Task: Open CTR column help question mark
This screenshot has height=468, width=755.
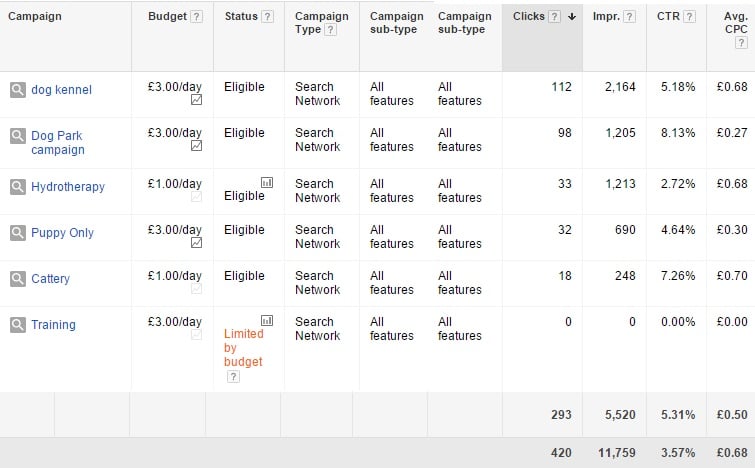Action: 690,17
